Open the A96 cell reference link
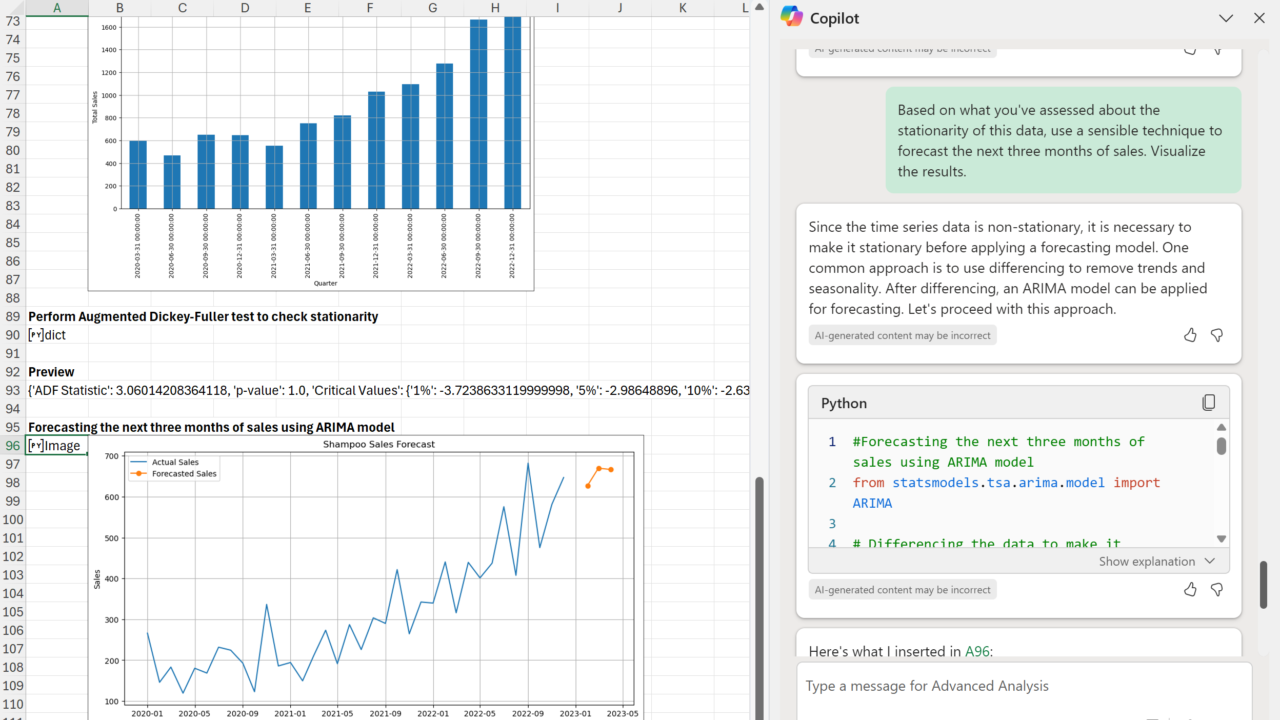The width and height of the screenshot is (1280, 720). pos(976,652)
